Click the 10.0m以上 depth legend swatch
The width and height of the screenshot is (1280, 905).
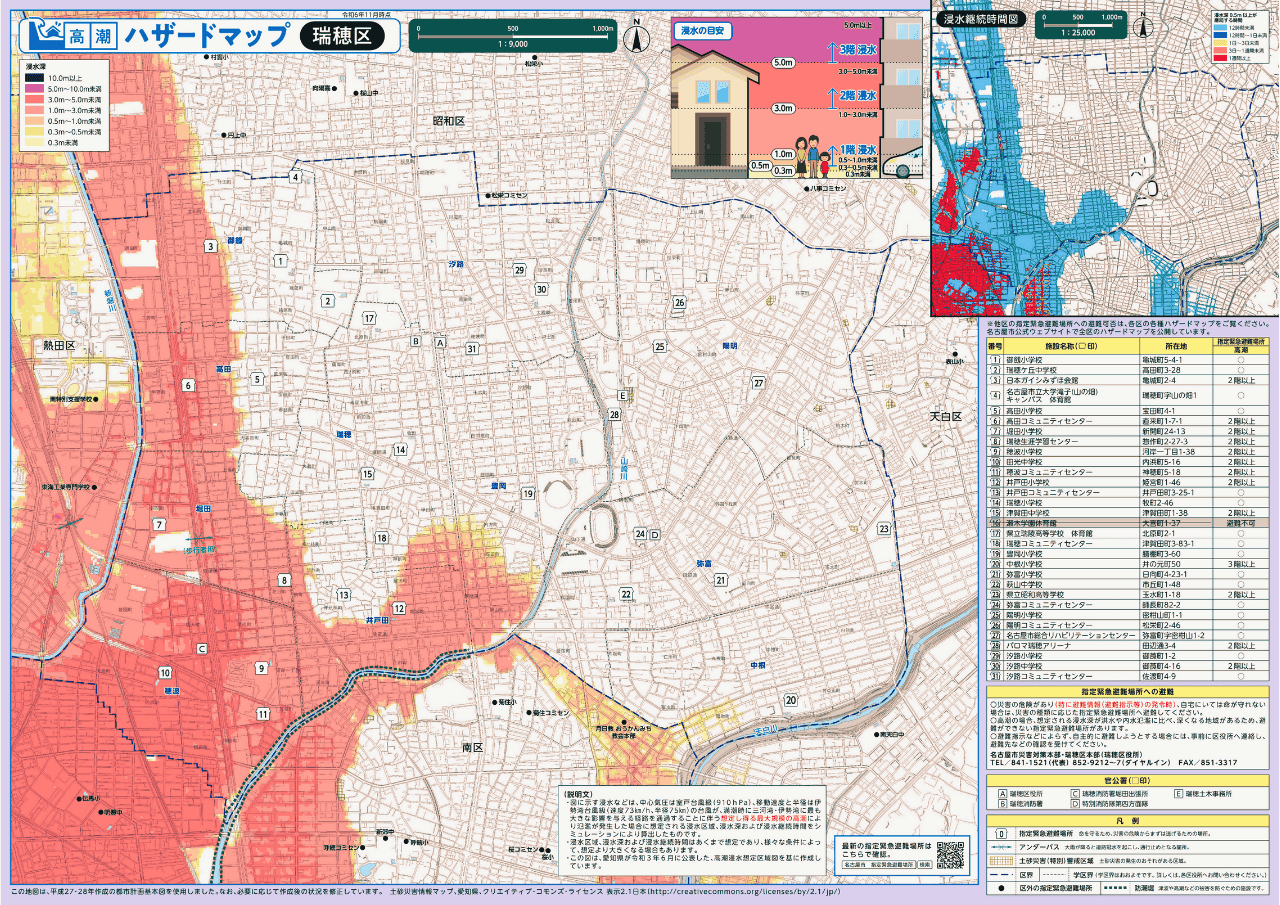point(34,78)
